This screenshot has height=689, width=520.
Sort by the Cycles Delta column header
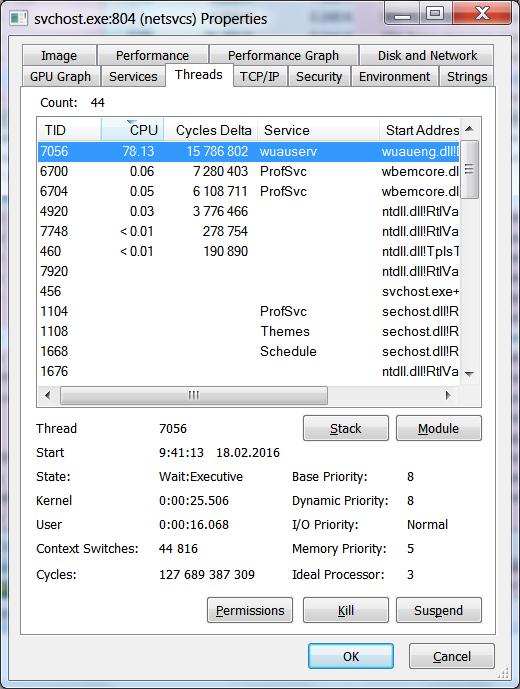tap(211, 130)
